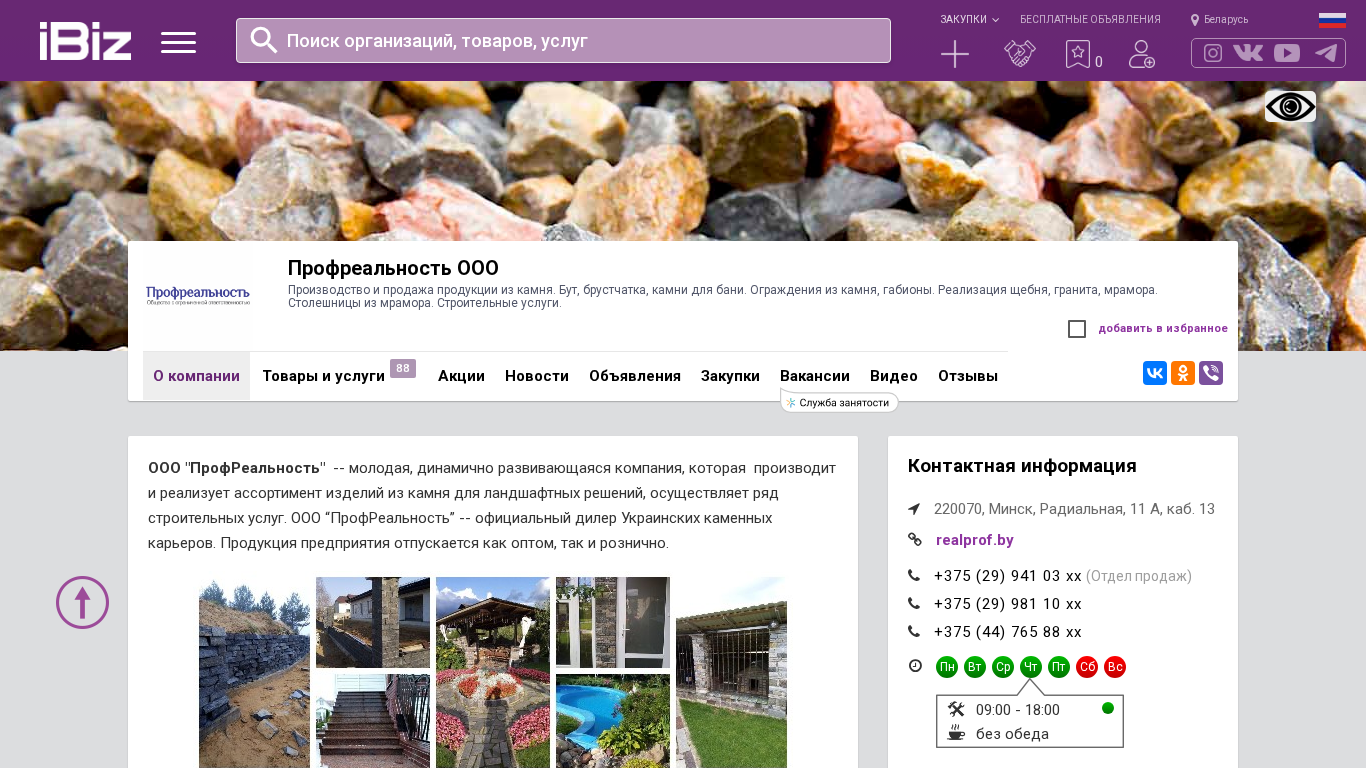Open the Отзывы tab
This screenshot has width=1366, height=768.
point(968,376)
